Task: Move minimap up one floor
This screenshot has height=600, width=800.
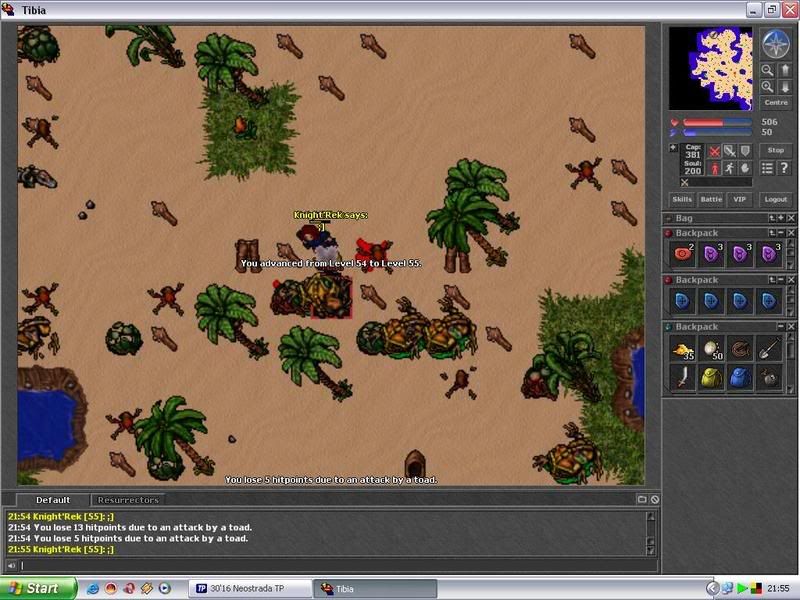Action: 785,70
